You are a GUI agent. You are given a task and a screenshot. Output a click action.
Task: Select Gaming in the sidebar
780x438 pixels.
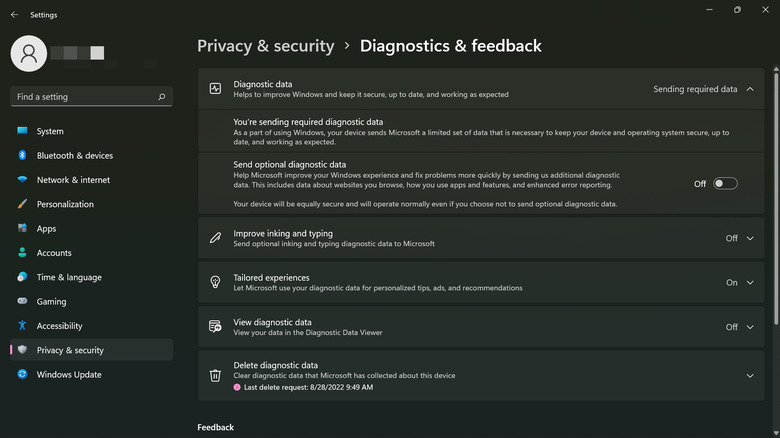click(51, 302)
